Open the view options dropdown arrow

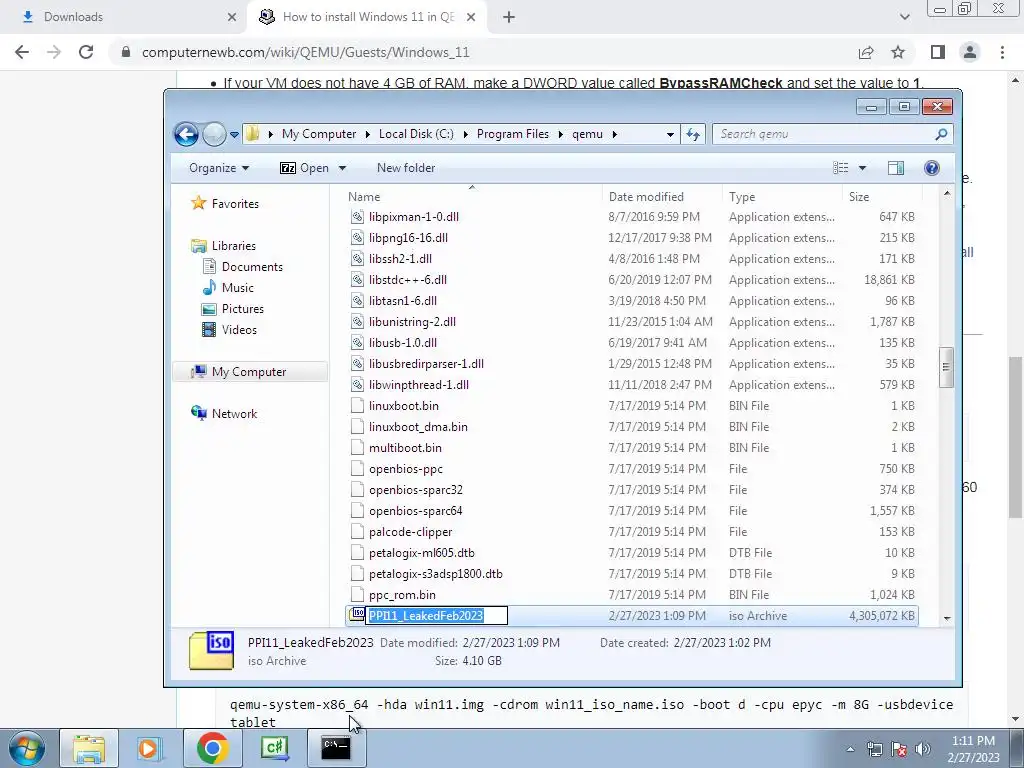862,168
